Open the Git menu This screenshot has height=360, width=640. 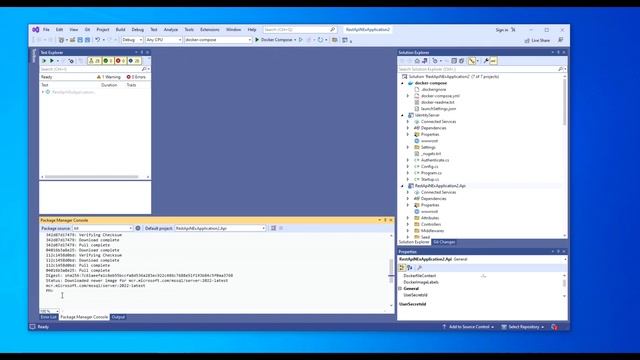point(87,30)
